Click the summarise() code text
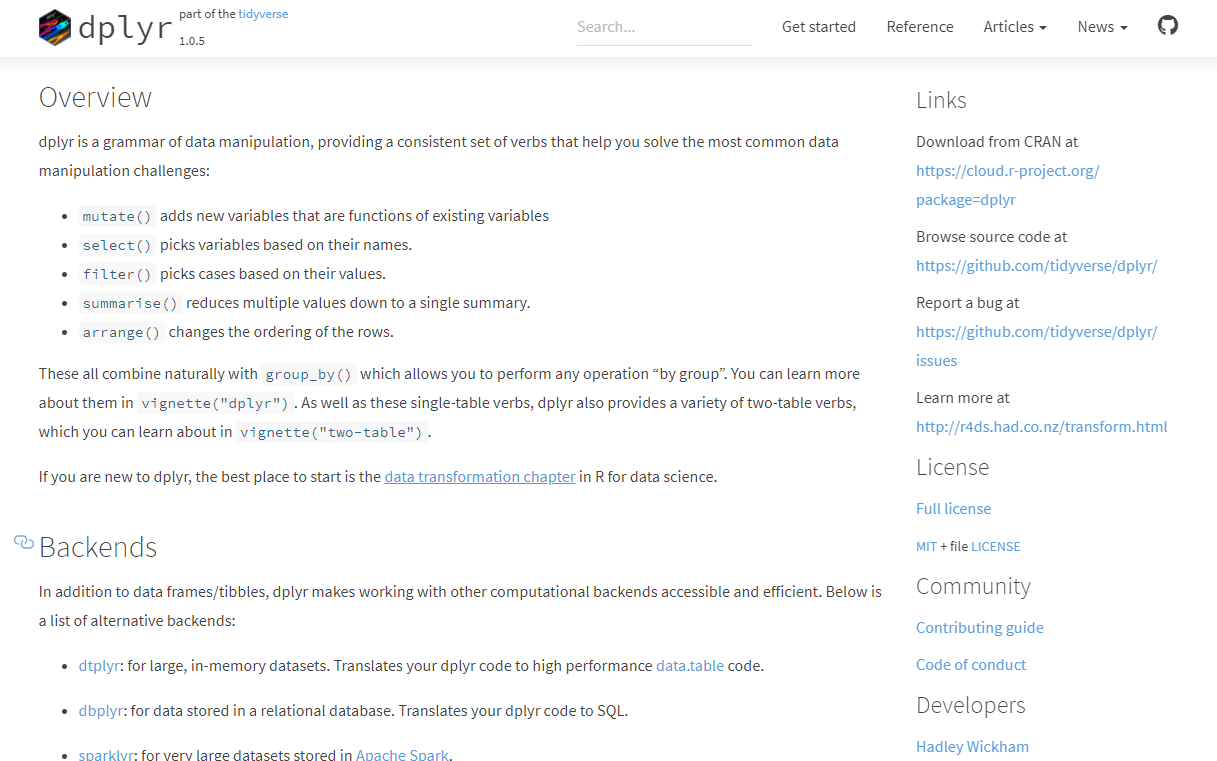 tap(130, 303)
